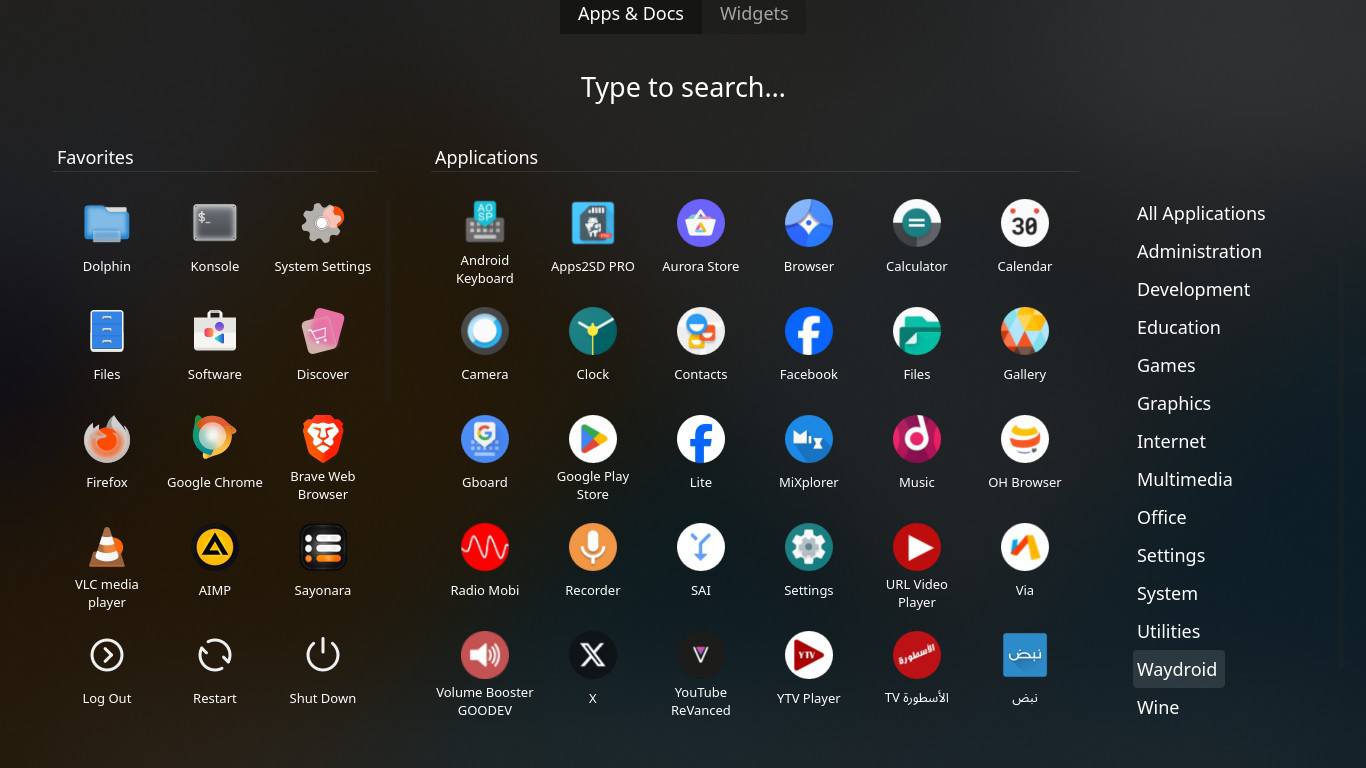
Task: Select the Internet category
Action: click(1171, 441)
